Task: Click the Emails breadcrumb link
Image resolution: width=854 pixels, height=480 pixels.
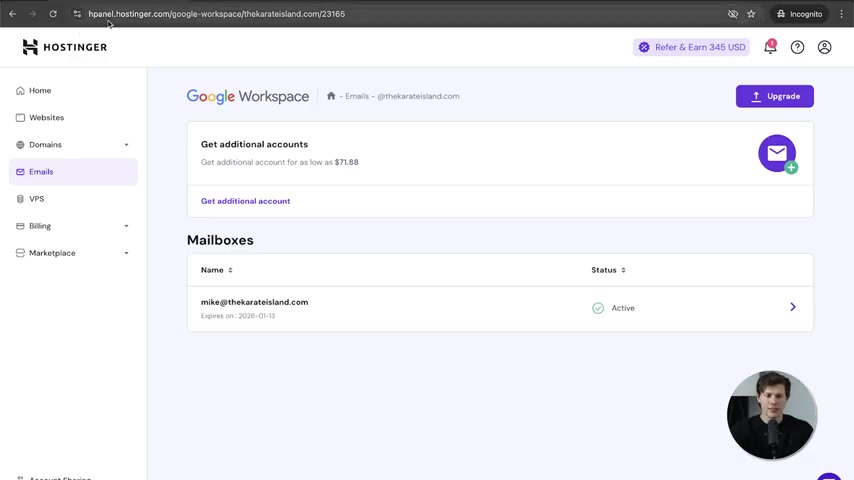Action: point(357,96)
